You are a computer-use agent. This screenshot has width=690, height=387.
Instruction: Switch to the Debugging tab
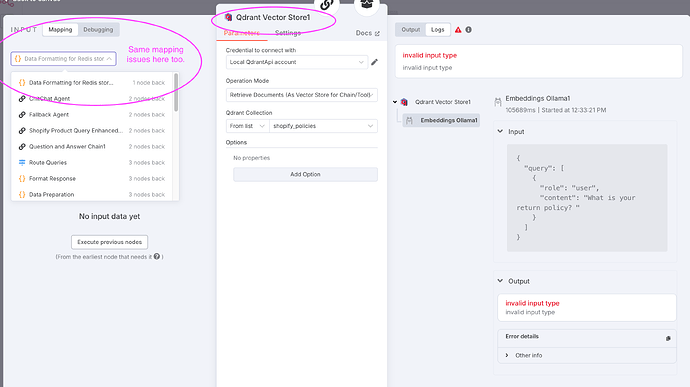[98, 29]
